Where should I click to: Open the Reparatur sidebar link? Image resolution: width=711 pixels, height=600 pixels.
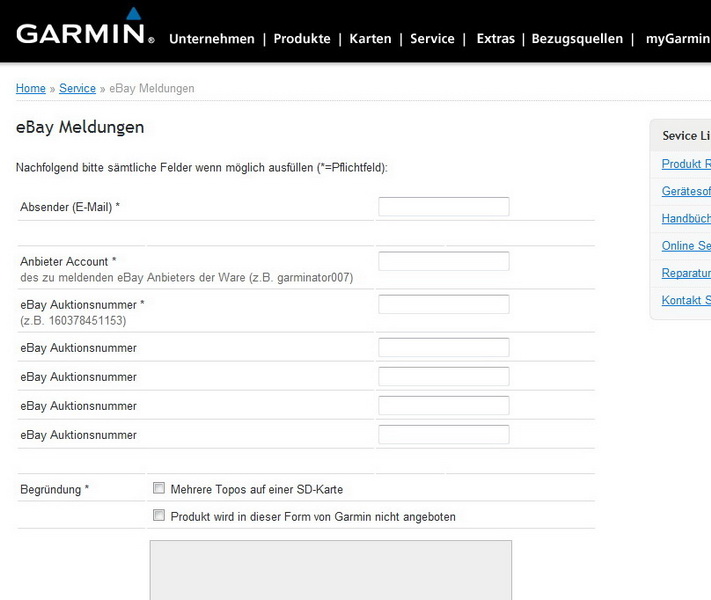point(686,273)
